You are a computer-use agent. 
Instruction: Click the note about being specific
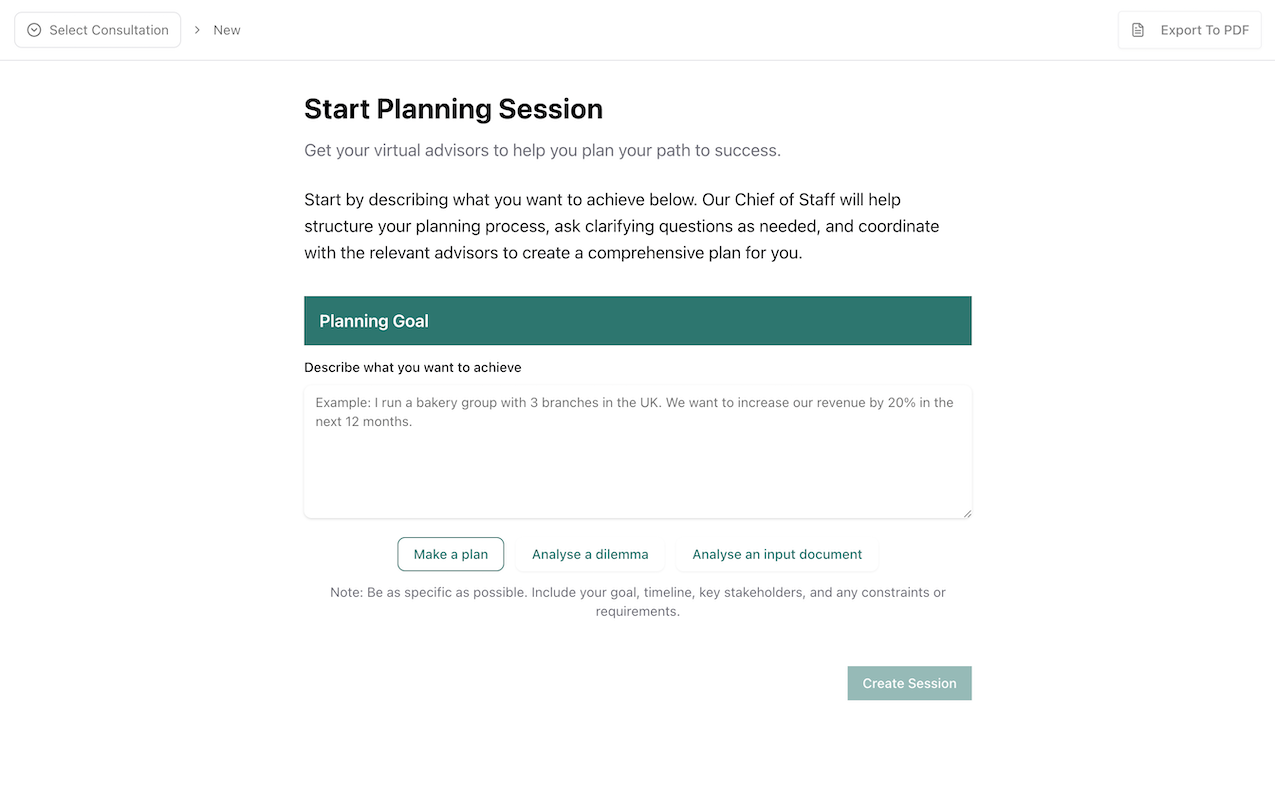pyautogui.click(x=637, y=601)
